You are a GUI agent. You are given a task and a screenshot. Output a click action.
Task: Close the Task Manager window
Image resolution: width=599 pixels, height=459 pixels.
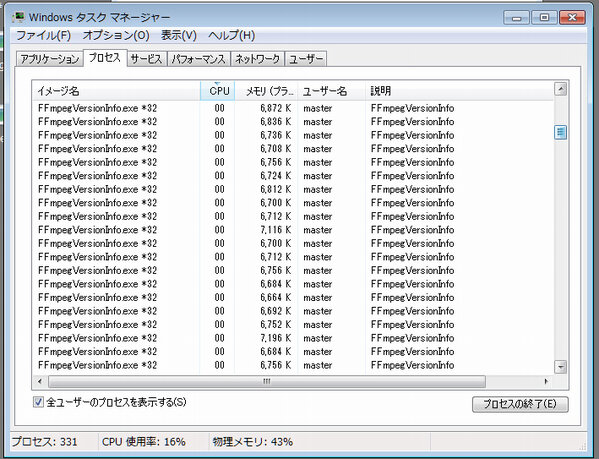click(572, 18)
